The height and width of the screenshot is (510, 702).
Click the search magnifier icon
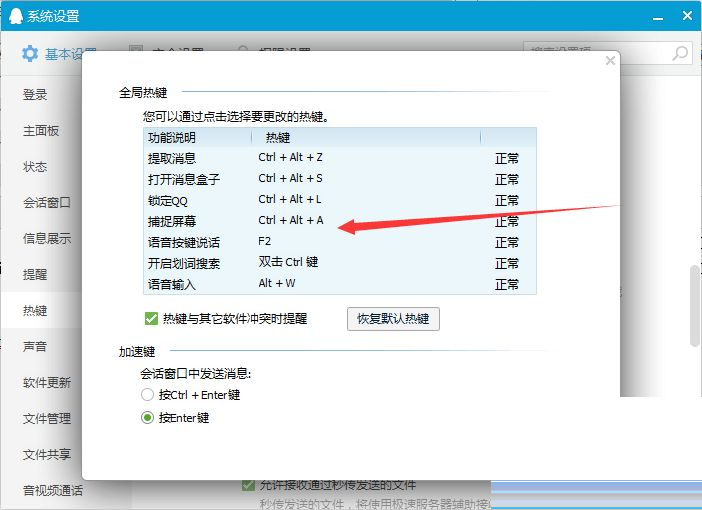click(681, 53)
